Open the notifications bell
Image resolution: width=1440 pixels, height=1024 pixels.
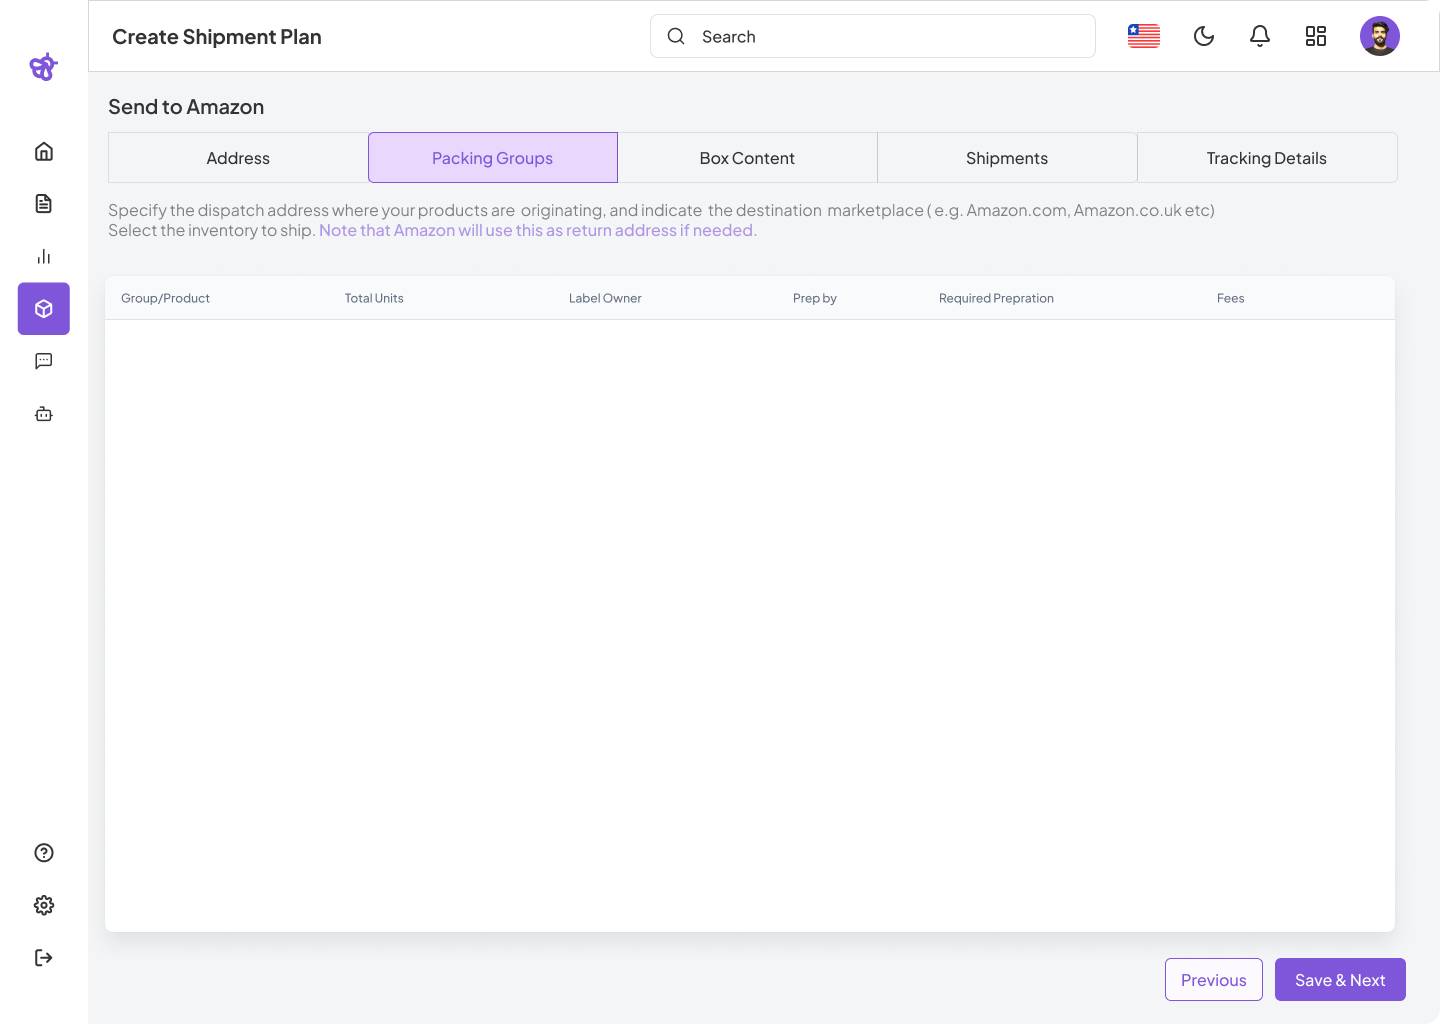coord(1260,37)
